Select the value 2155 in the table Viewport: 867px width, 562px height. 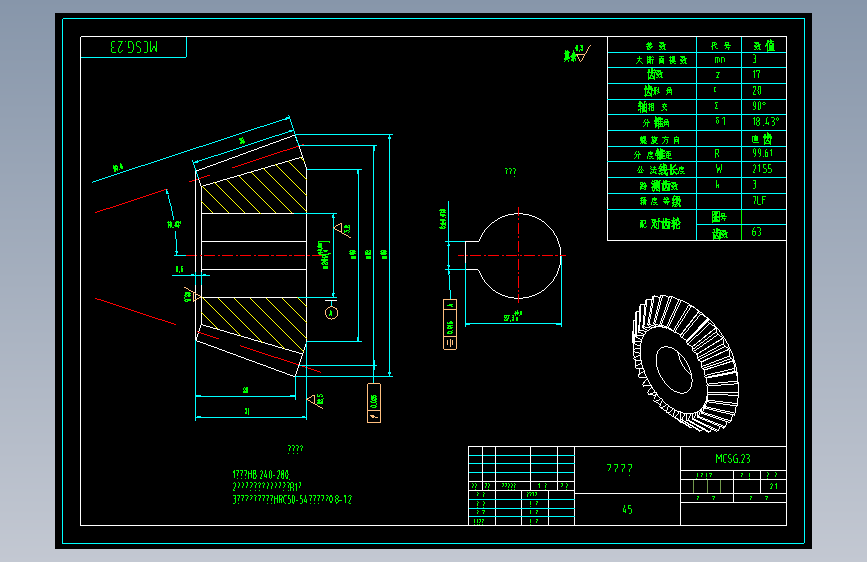click(x=762, y=169)
